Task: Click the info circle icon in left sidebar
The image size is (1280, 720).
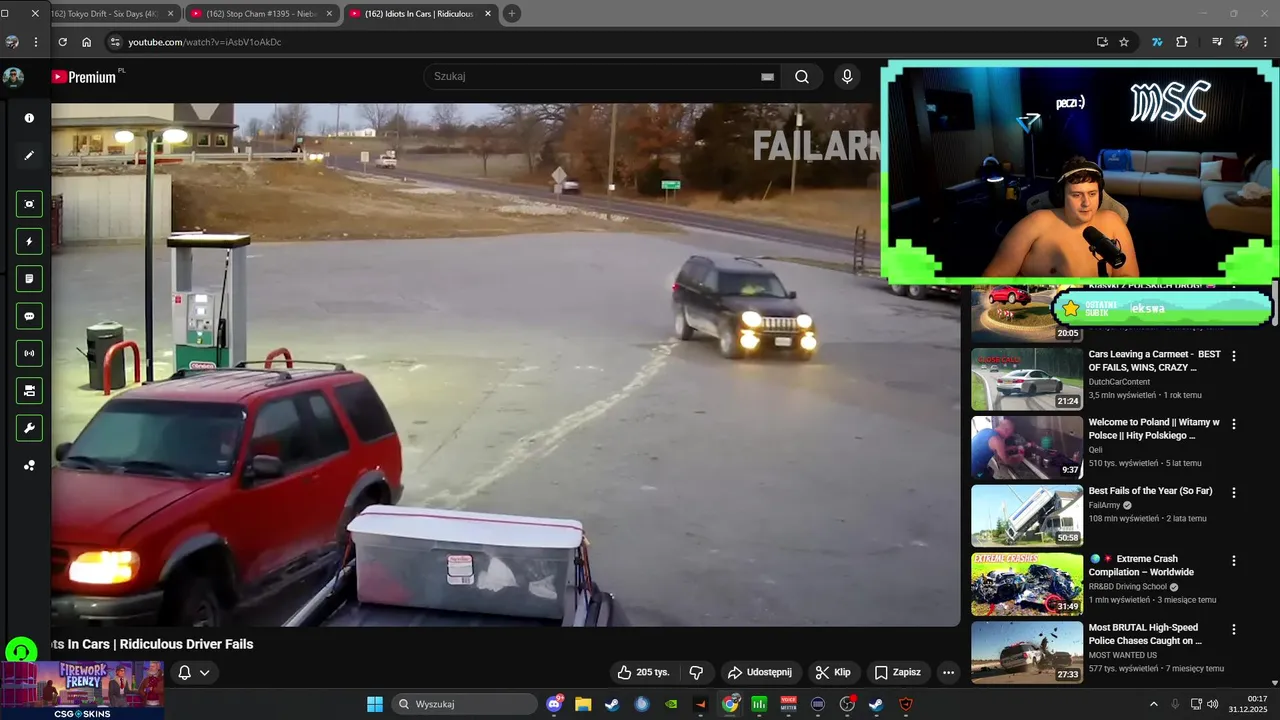Action: (x=29, y=118)
